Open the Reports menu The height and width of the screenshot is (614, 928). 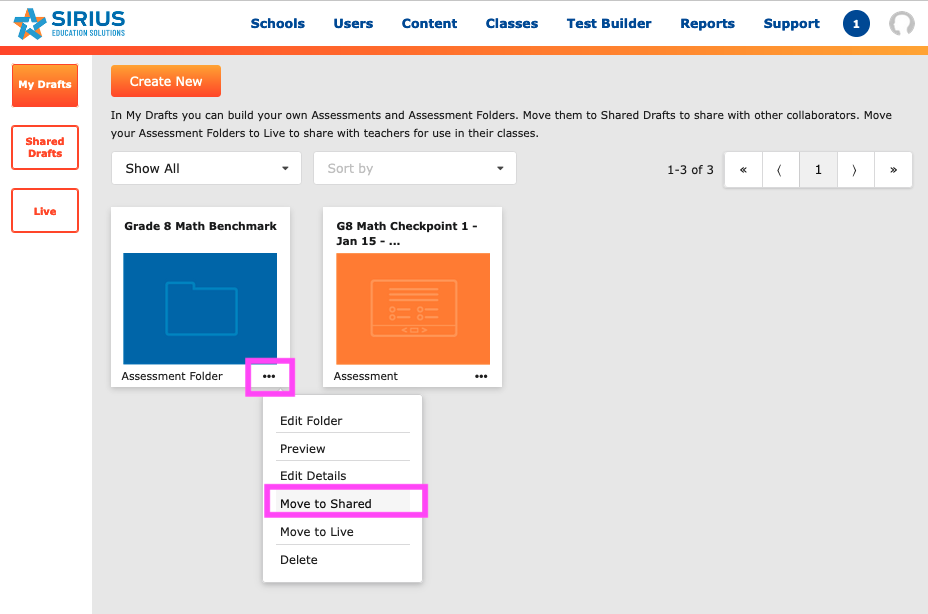point(707,24)
